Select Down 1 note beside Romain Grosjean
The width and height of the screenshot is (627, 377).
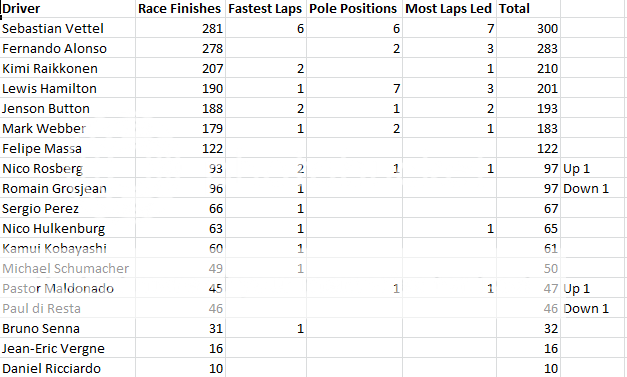pos(586,188)
